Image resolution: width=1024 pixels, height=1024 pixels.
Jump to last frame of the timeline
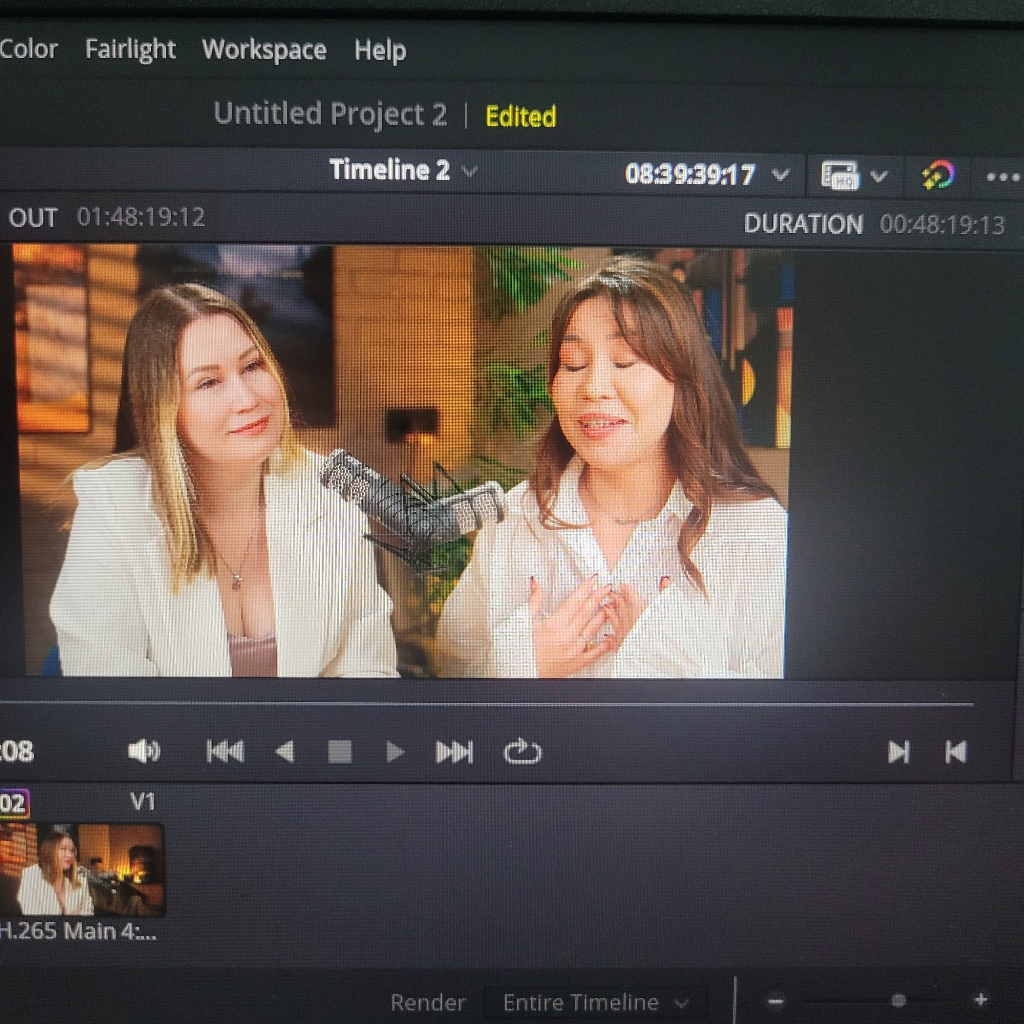tap(454, 751)
